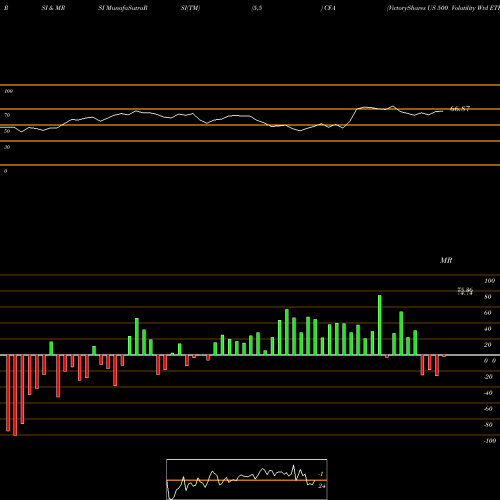Click the RSI axis label 50
The width and height of the screenshot is (500, 500).
7,131
